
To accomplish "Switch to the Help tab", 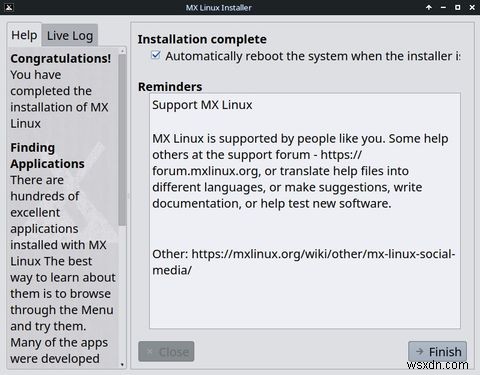I will point(24,35).
